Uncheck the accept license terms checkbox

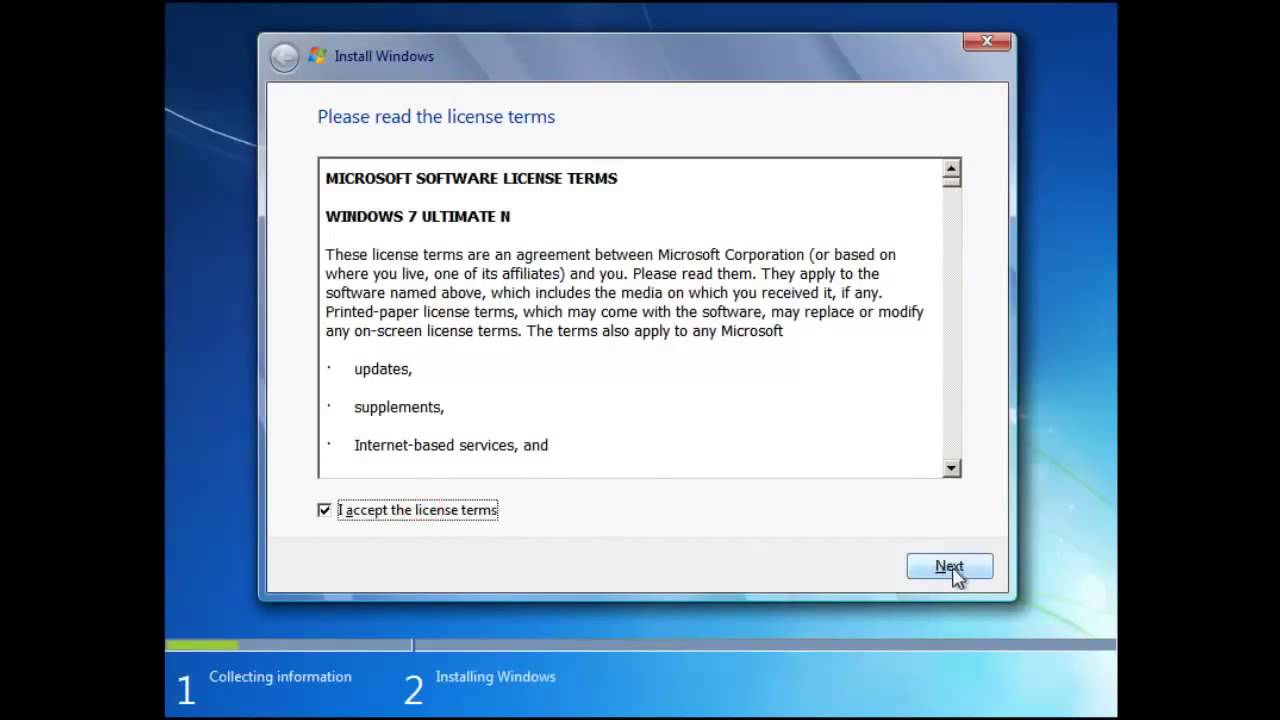pyautogui.click(x=324, y=510)
